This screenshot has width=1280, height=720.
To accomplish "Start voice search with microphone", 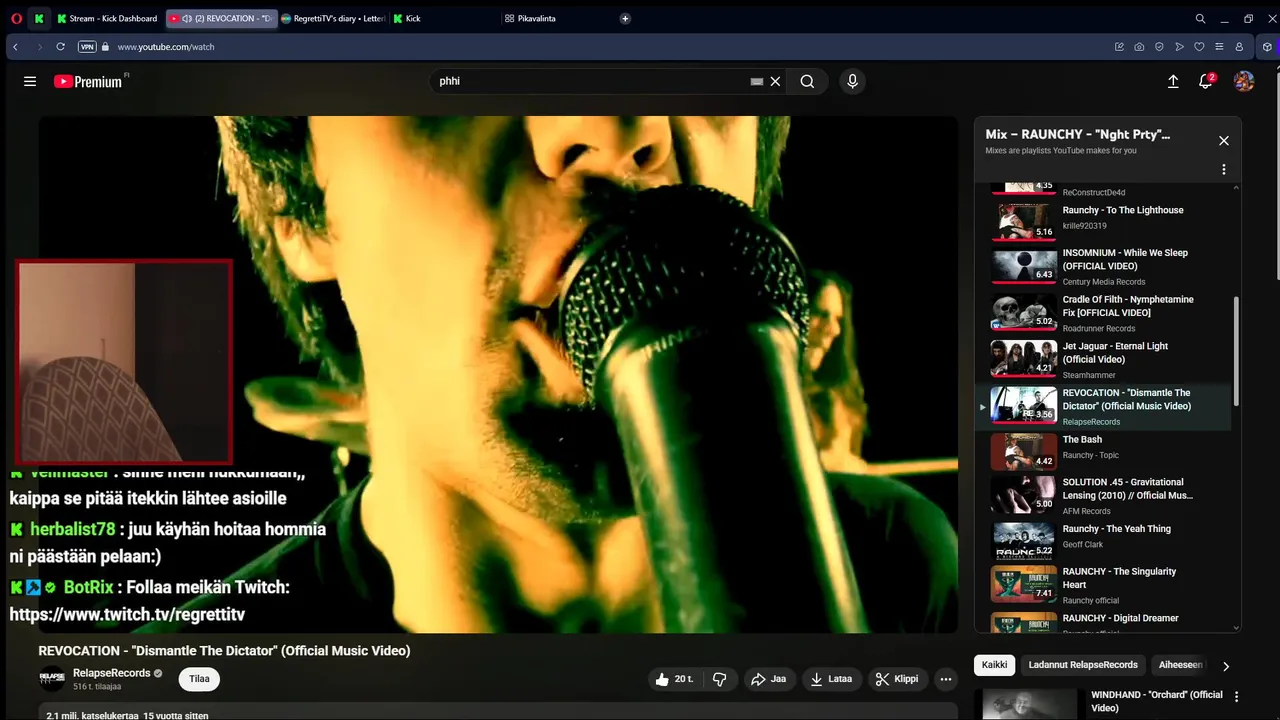I will (x=852, y=81).
